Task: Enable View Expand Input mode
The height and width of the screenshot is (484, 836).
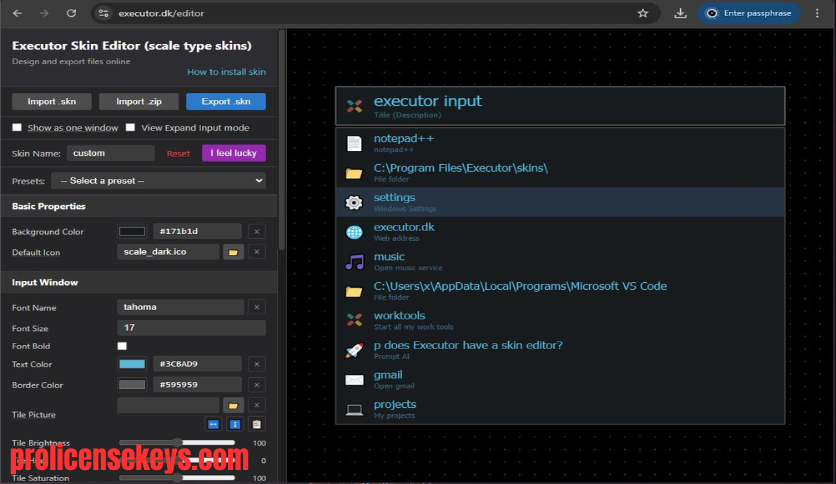Action: 131,127
